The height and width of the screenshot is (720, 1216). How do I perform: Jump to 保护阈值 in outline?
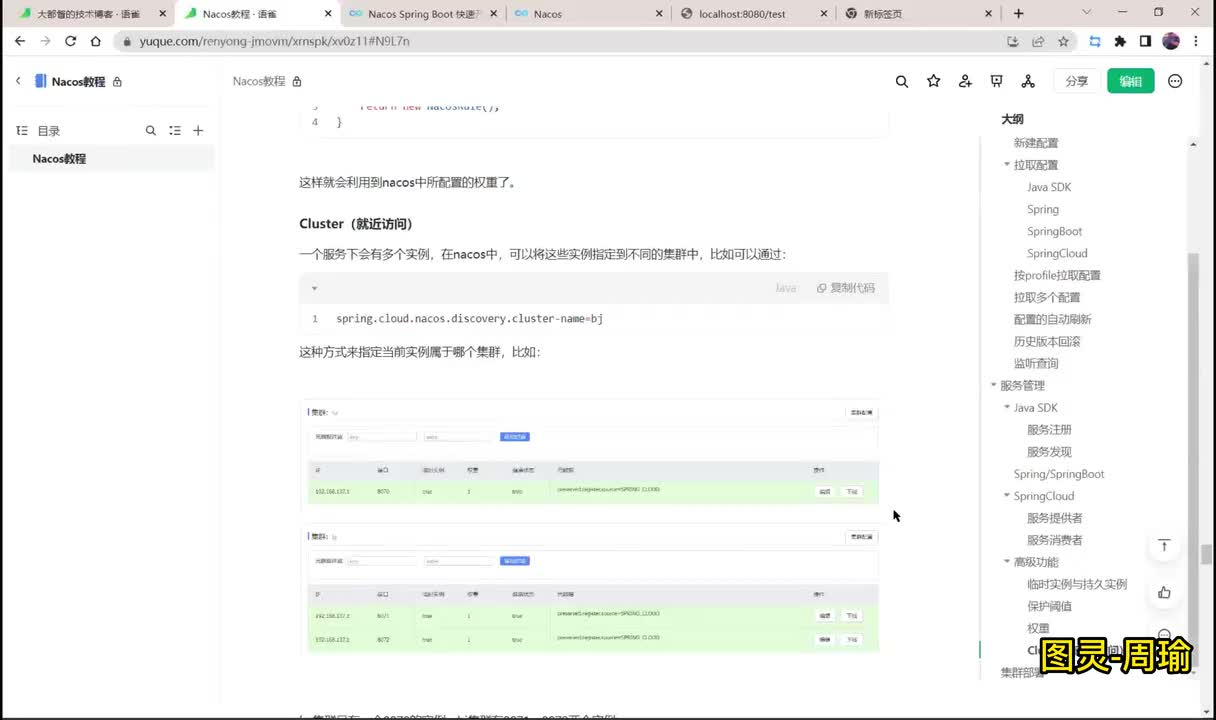[x=1049, y=606]
